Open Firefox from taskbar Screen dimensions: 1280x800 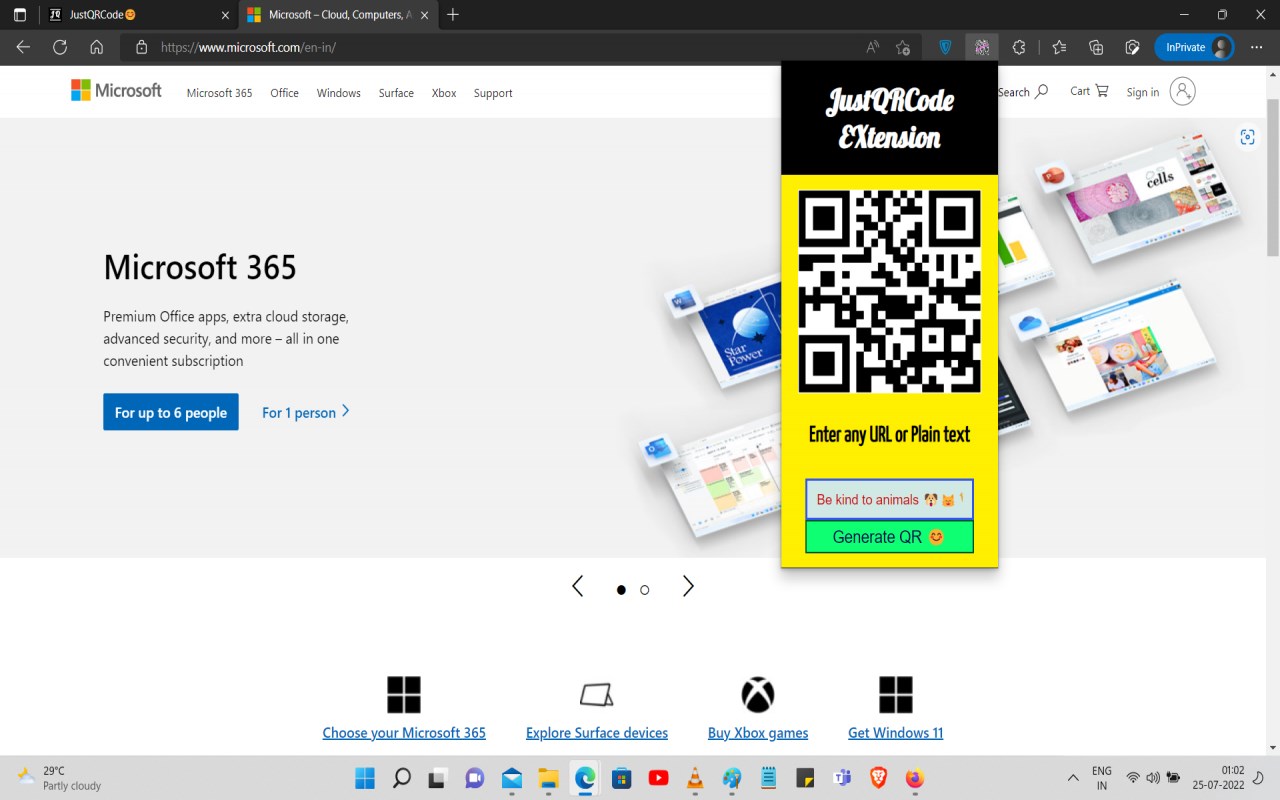point(915,778)
